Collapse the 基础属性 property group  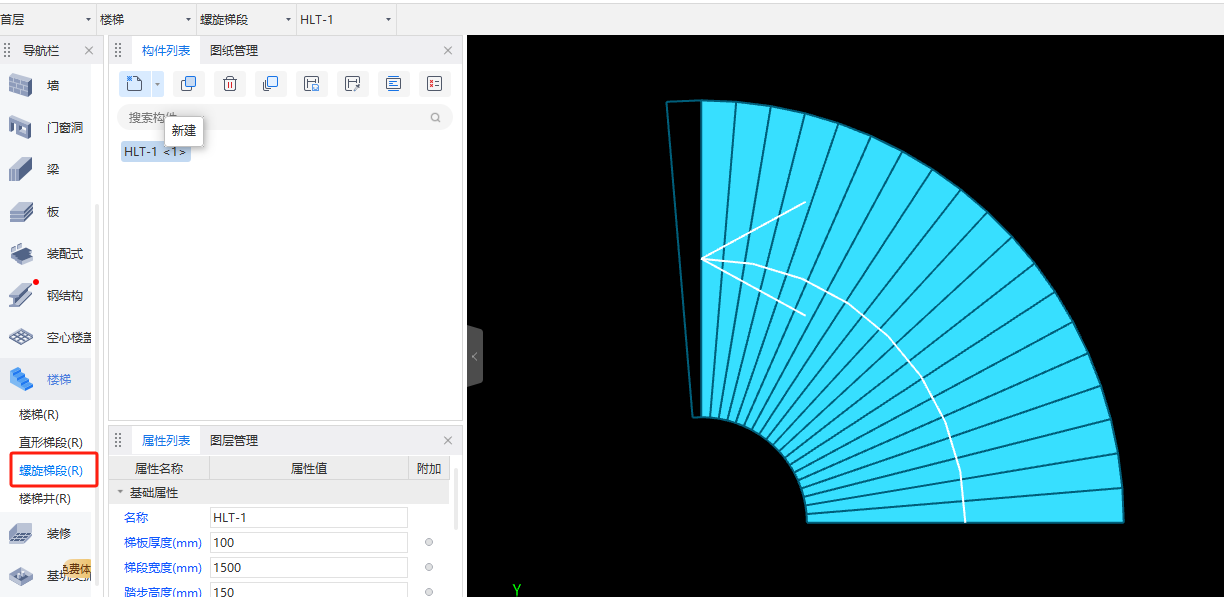point(121,492)
